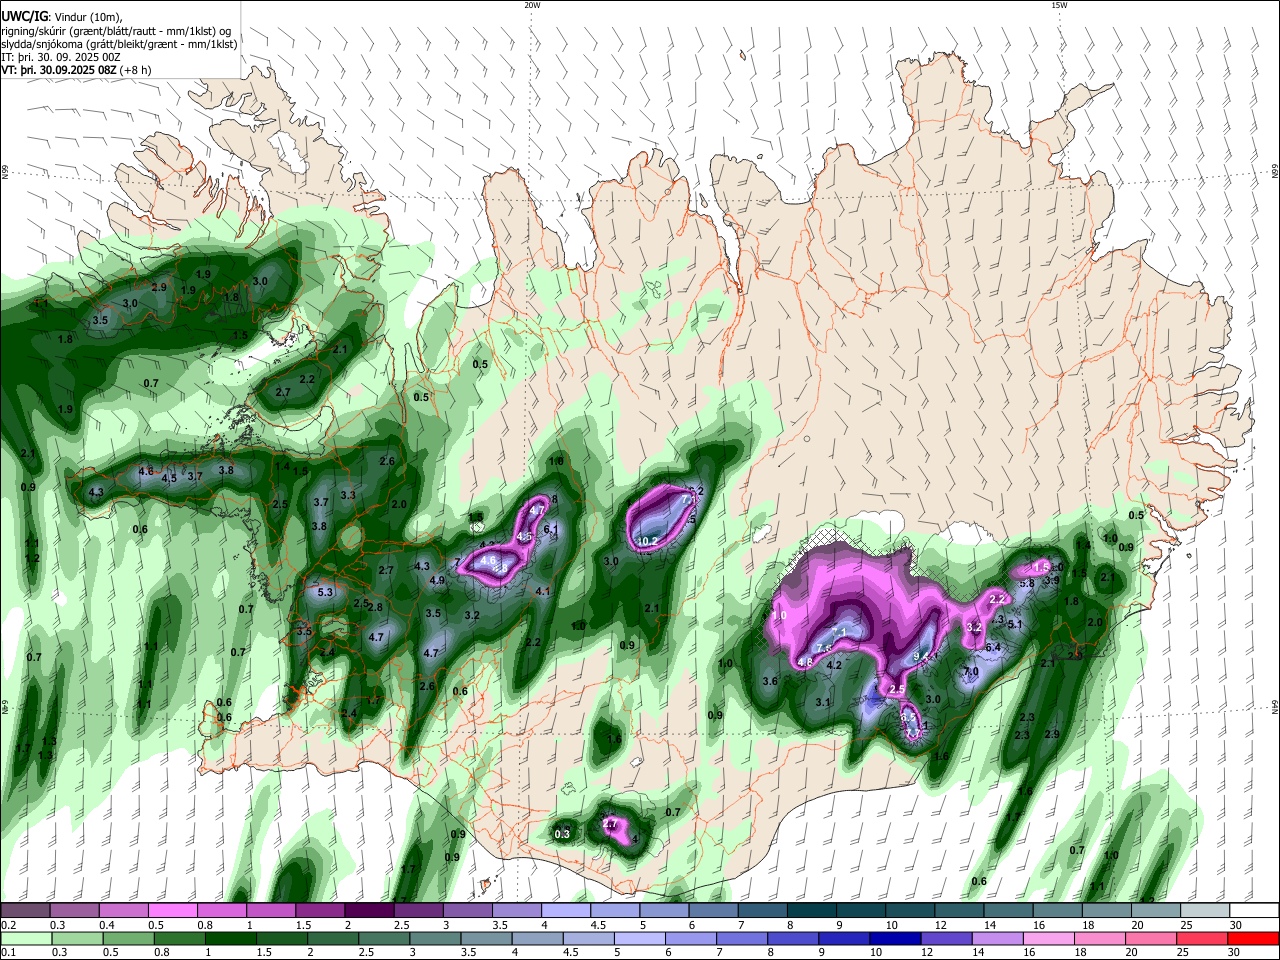Click the '5.1' value in the southeast
Screen dimensions: 1280x960
(1016, 624)
